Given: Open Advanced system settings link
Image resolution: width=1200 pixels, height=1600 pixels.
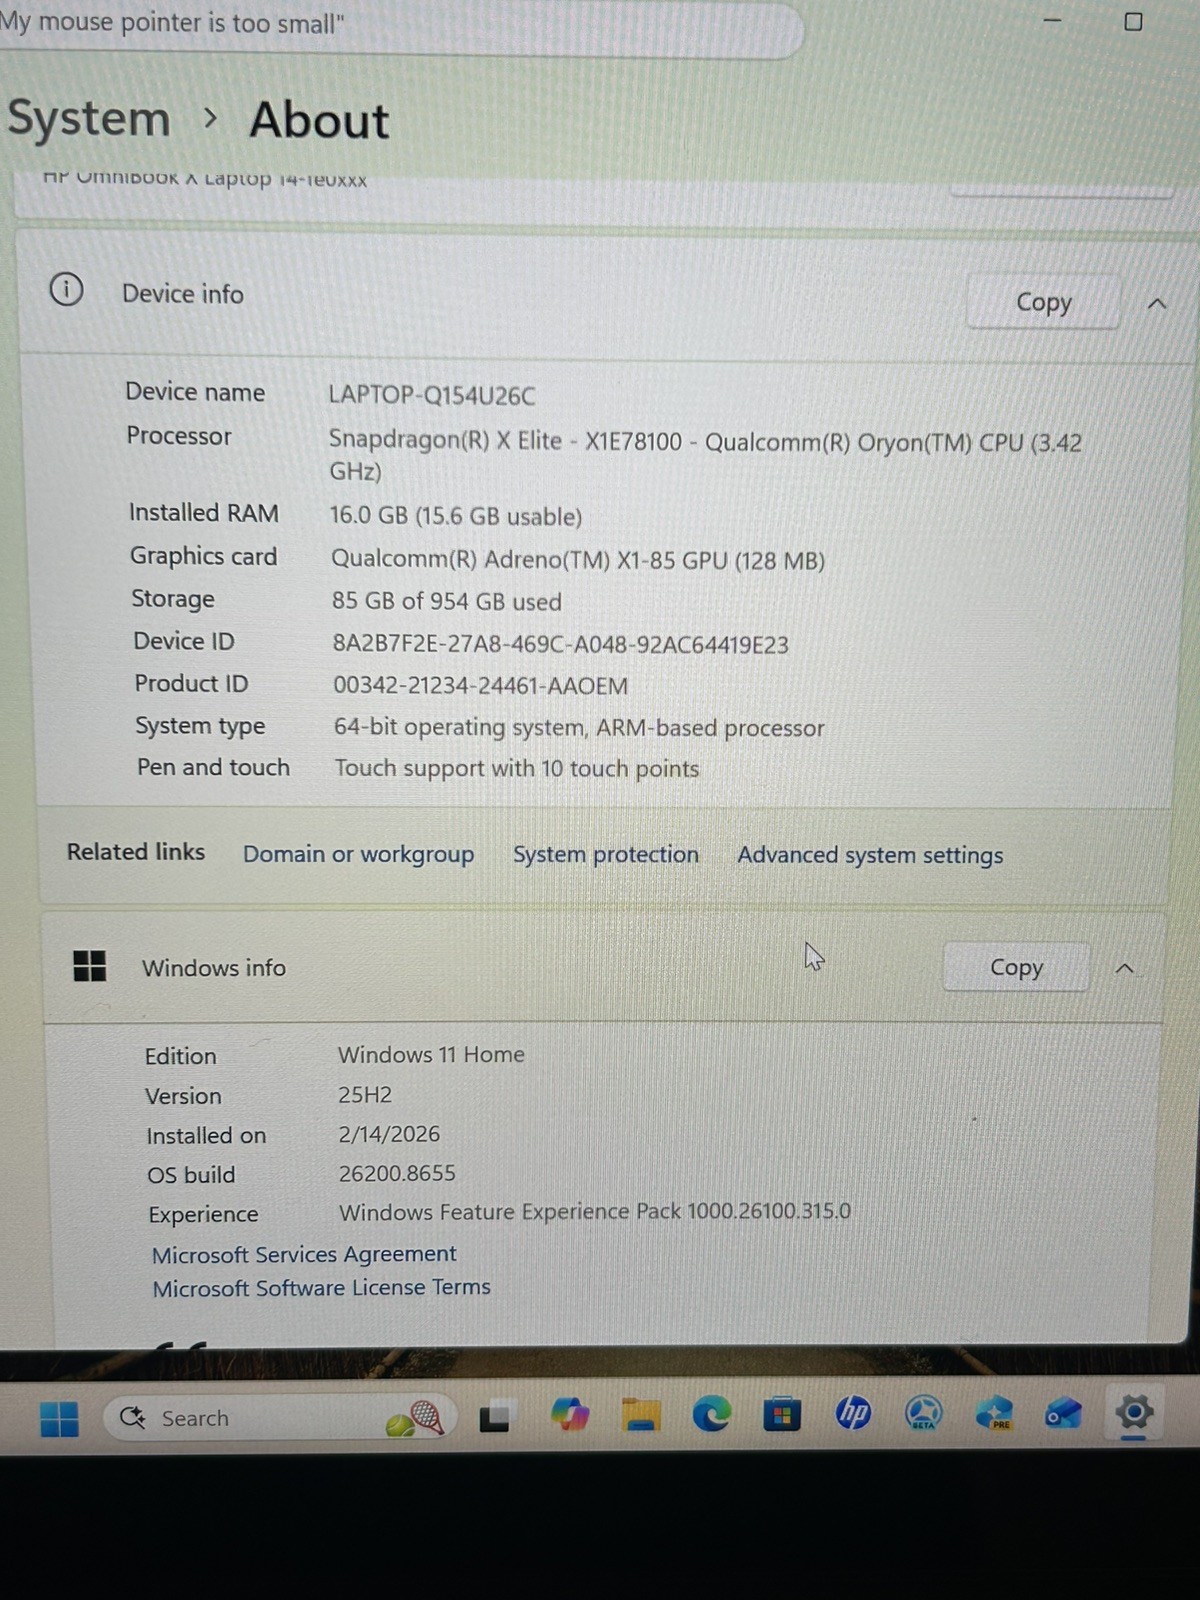Looking at the screenshot, I should point(870,855).
